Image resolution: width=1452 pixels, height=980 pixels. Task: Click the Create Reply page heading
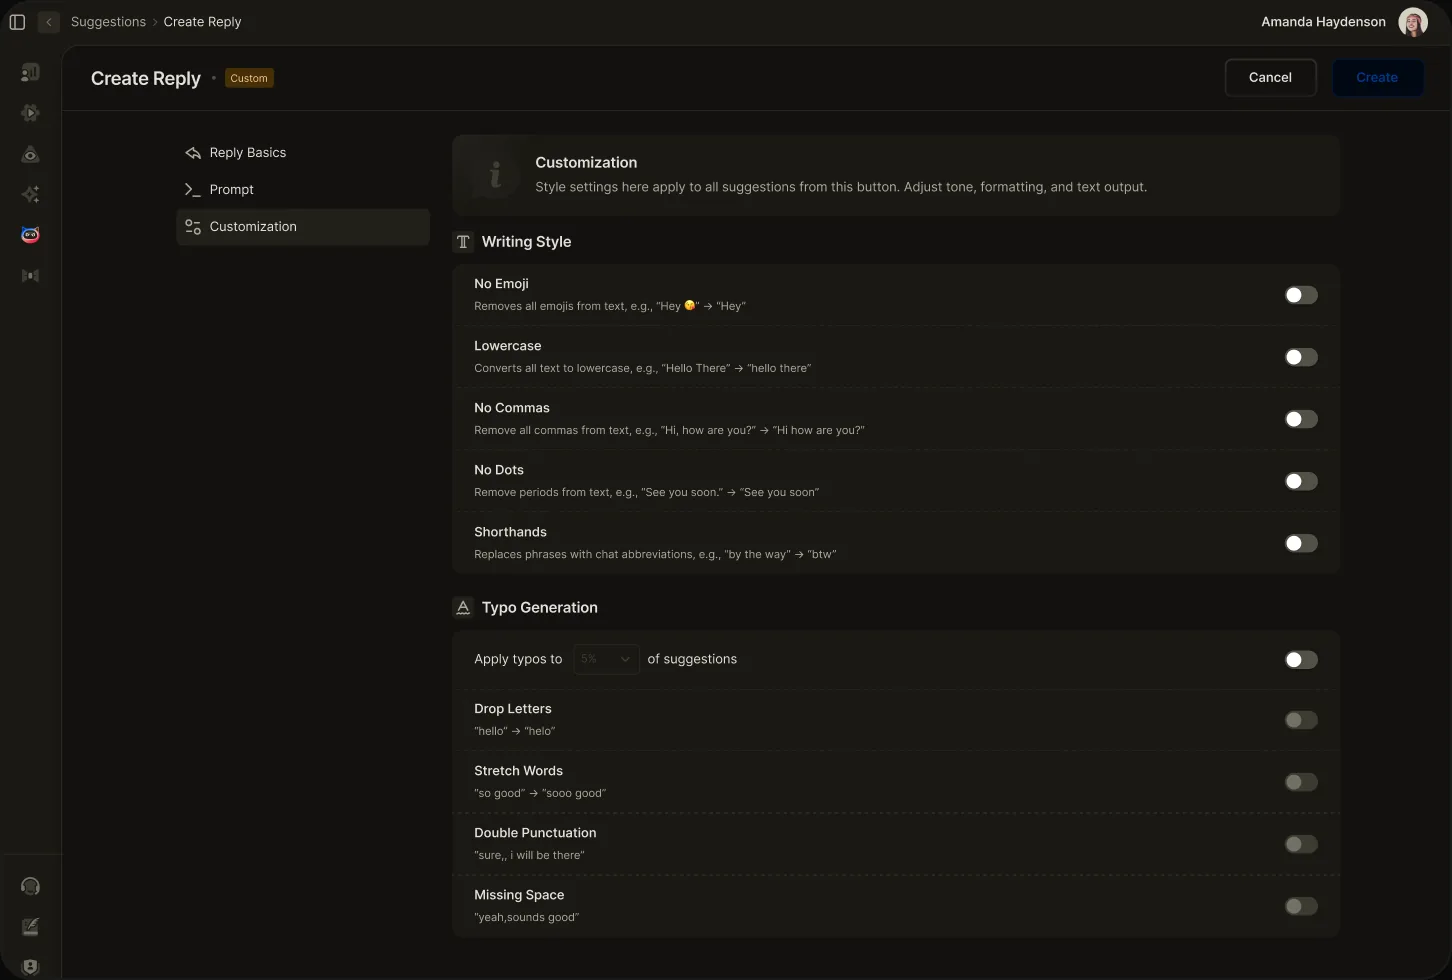coord(146,78)
